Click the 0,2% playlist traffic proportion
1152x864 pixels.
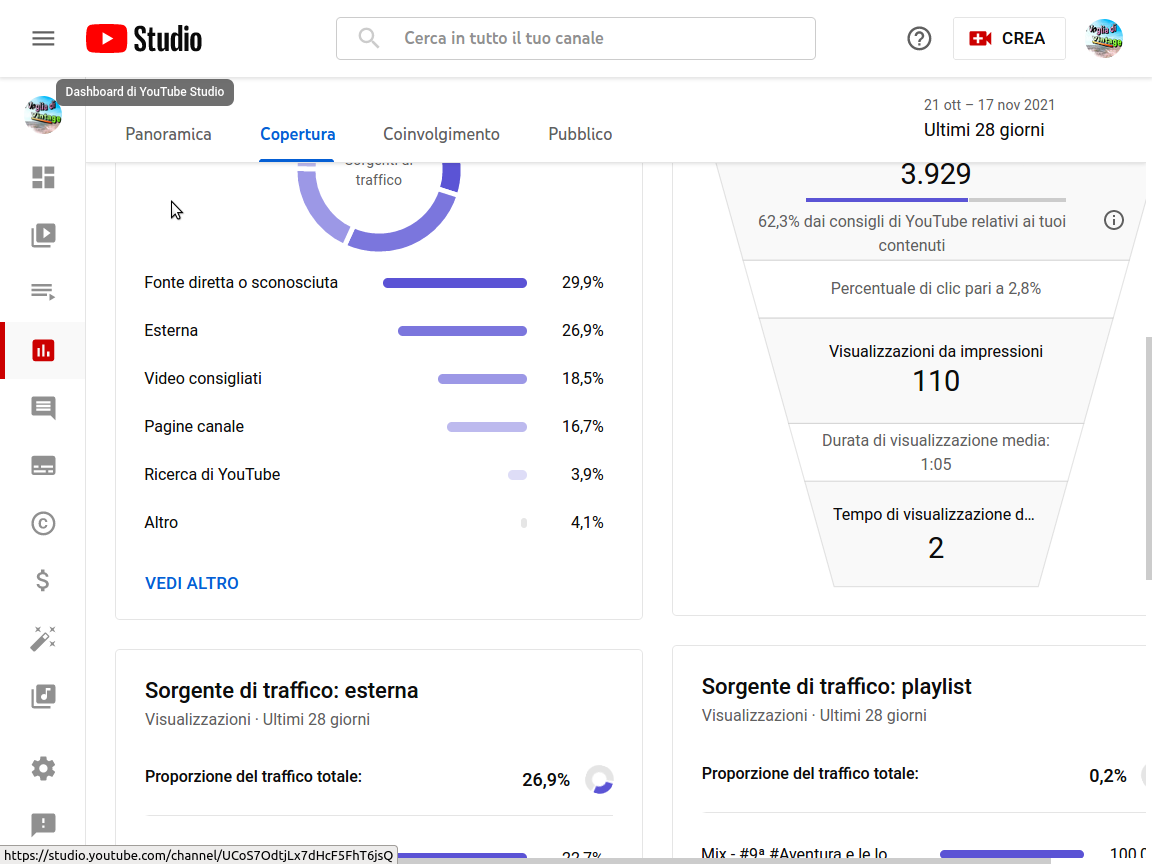pyautogui.click(x=1107, y=776)
